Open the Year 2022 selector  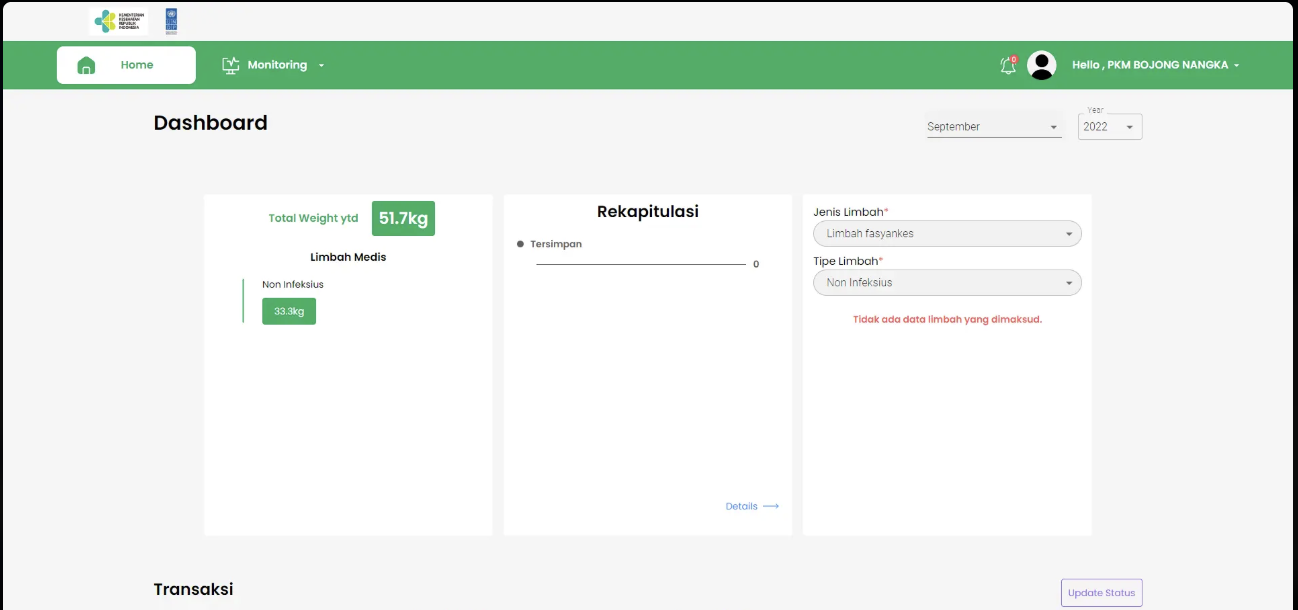pos(1109,127)
